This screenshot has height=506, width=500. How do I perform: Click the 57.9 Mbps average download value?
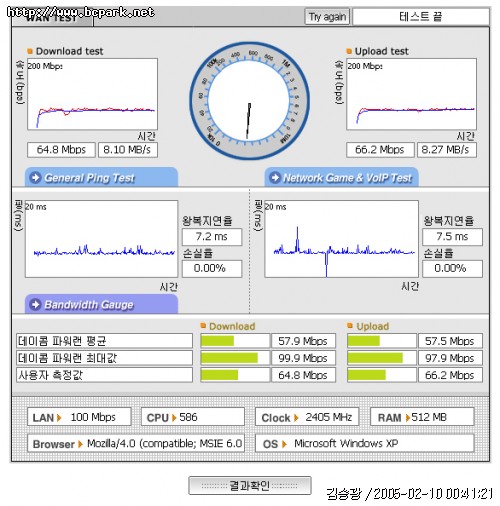(304, 341)
